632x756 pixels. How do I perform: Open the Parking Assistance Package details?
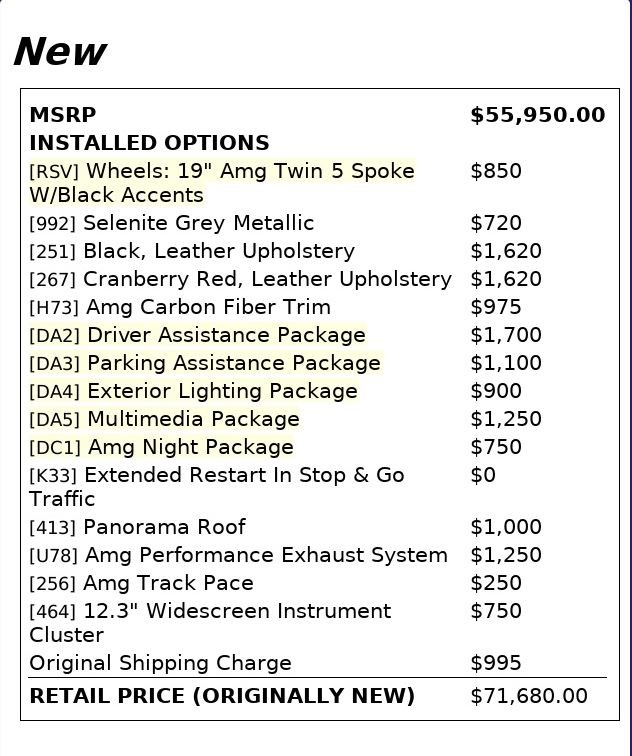pos(205,363)
